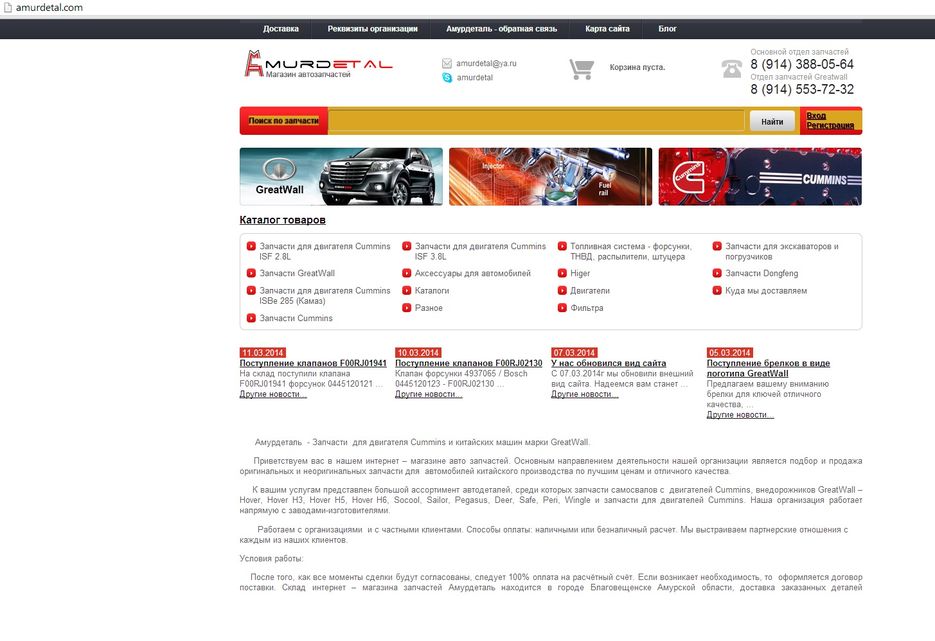The image size is (935, 641).
Task: Click the telephone icon near phone numbers
Action: click(732, 69)
